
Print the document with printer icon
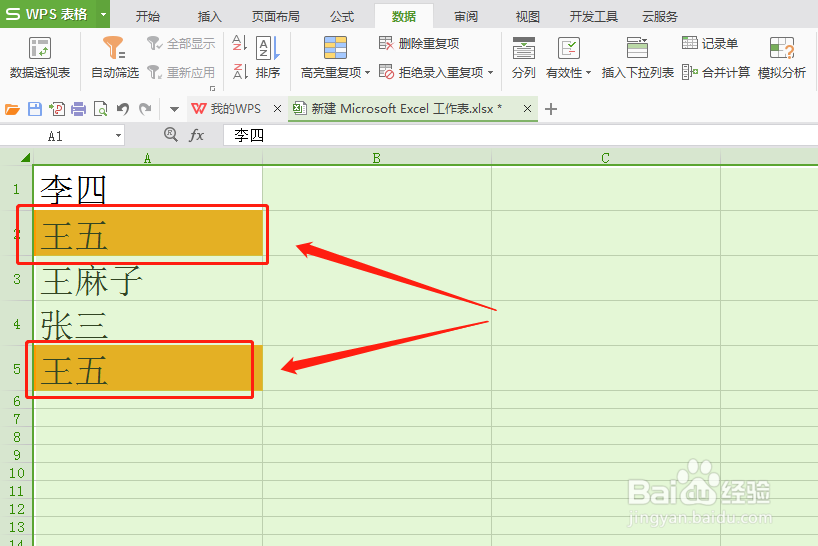[79, 109]
